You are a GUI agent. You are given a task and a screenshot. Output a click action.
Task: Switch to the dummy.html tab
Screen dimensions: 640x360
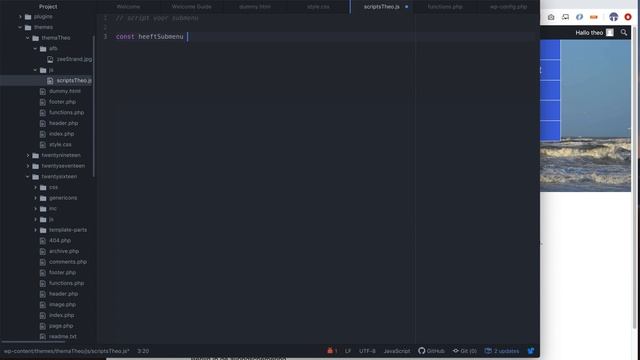[255, 7]
